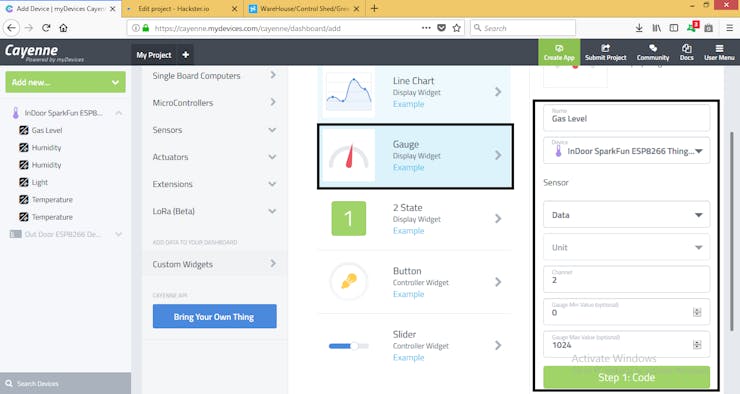Open 2 State Example link

click(408, 231)
